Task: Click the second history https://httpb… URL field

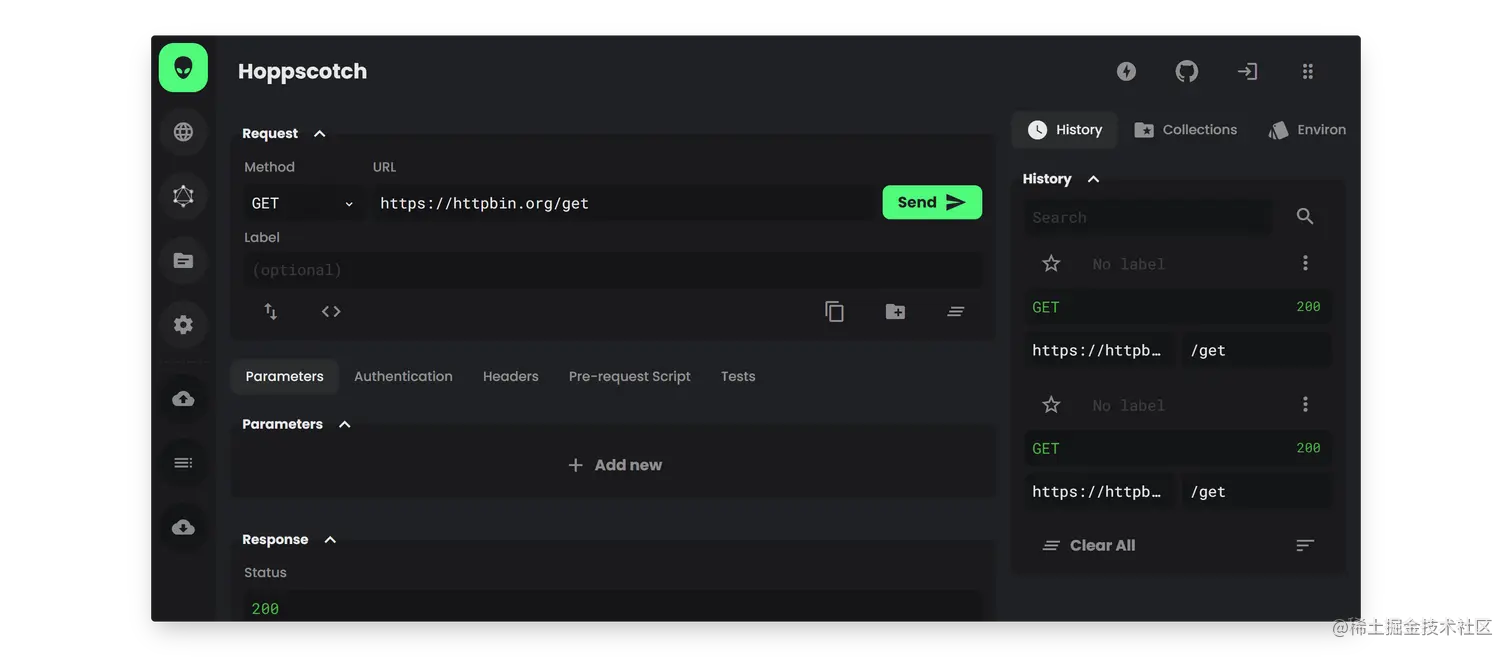Action: [1100, 491]
